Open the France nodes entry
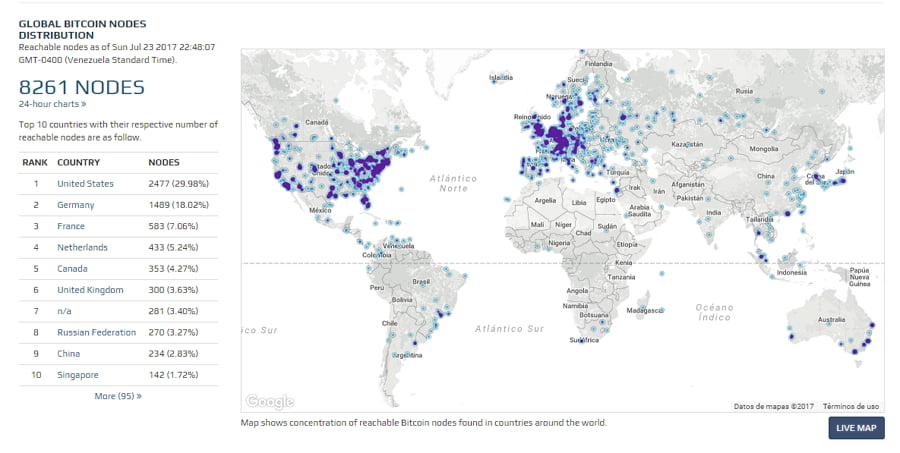 coord(72,227)
